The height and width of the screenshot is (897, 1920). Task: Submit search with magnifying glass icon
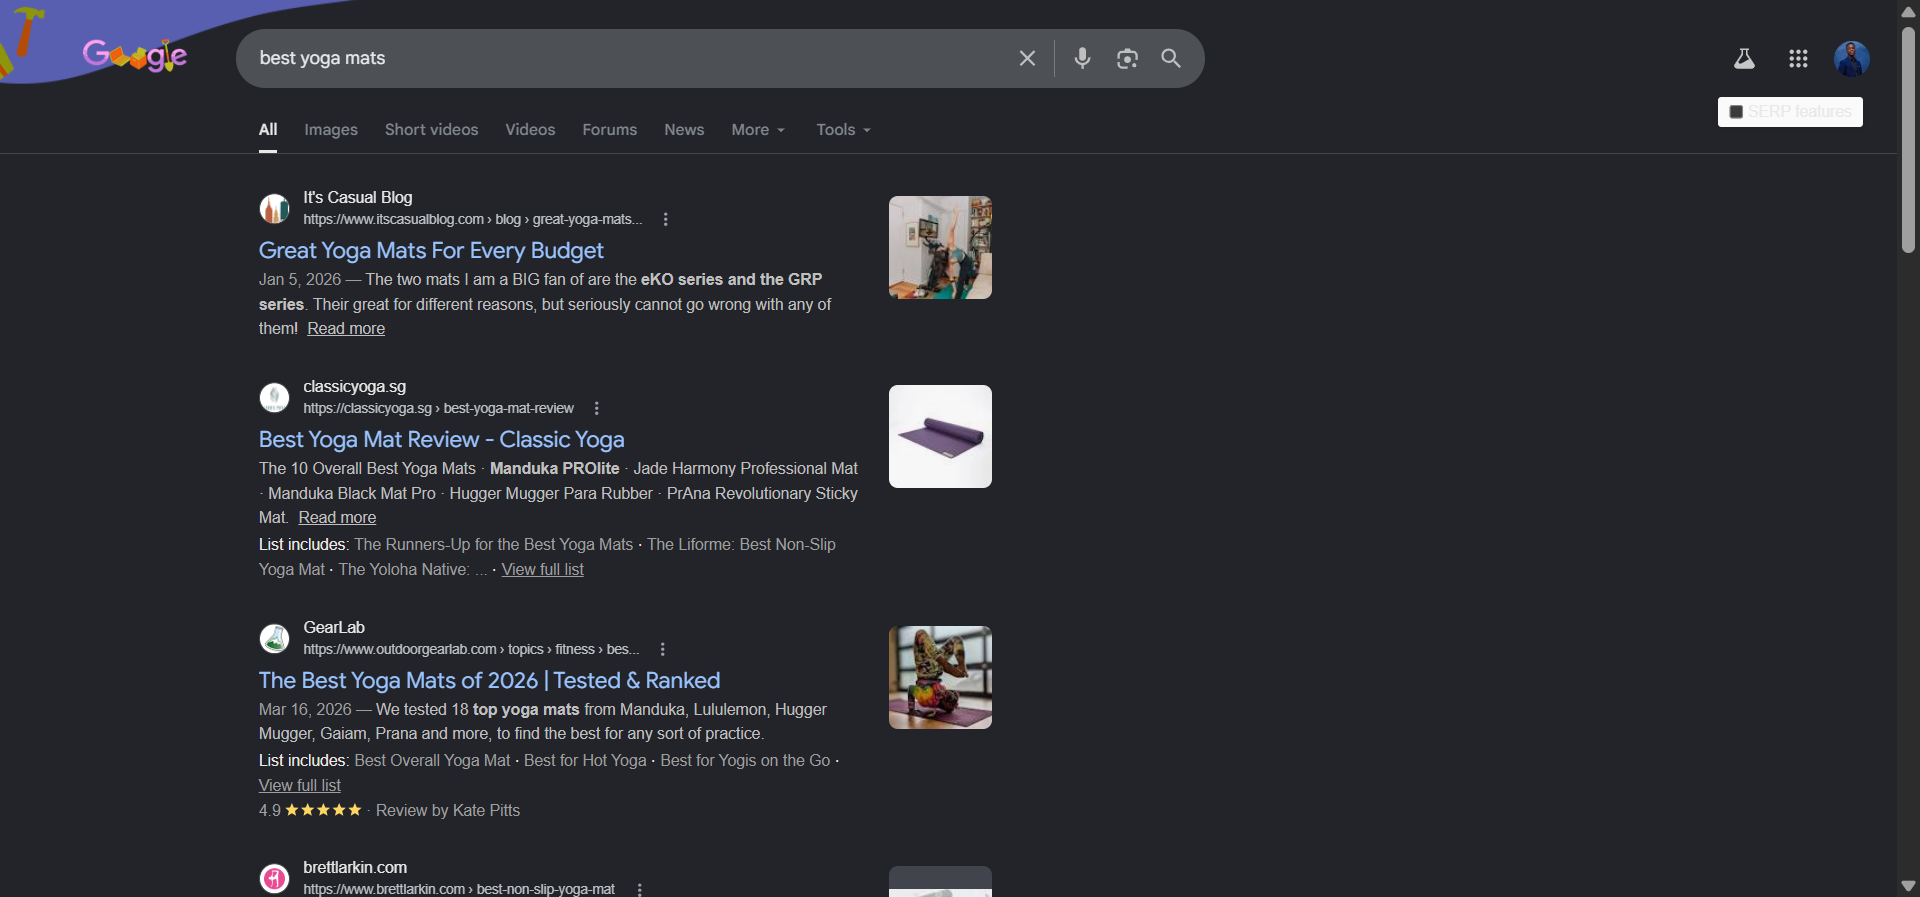(x=1171, y=58)
